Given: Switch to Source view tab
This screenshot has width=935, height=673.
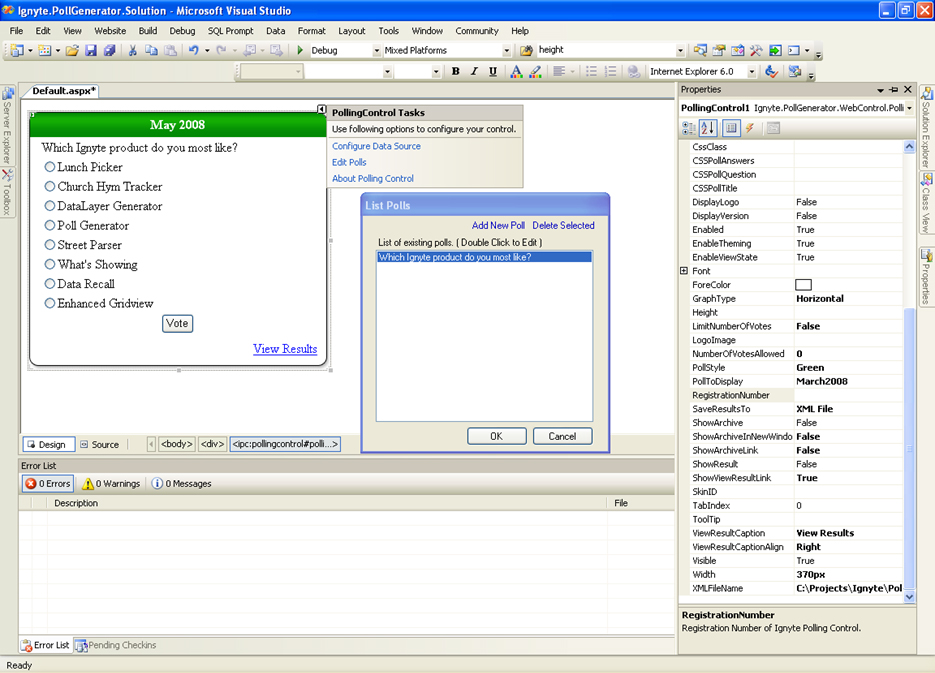Looking at the screenshot, I should tap(100, 445).
